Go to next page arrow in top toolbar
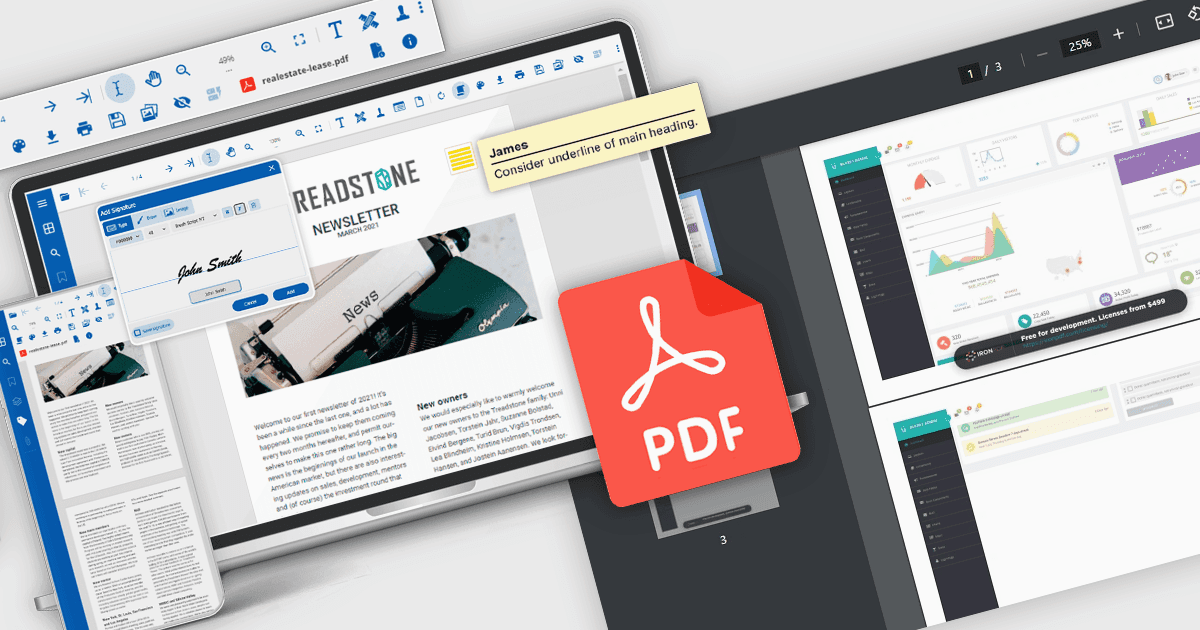Image resolution: width=1200 pixels, height=630 pixels. point(50,106)
